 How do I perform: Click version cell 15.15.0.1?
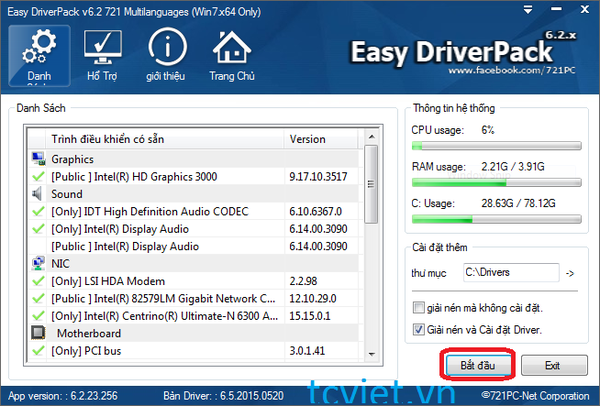click(310, 316)
